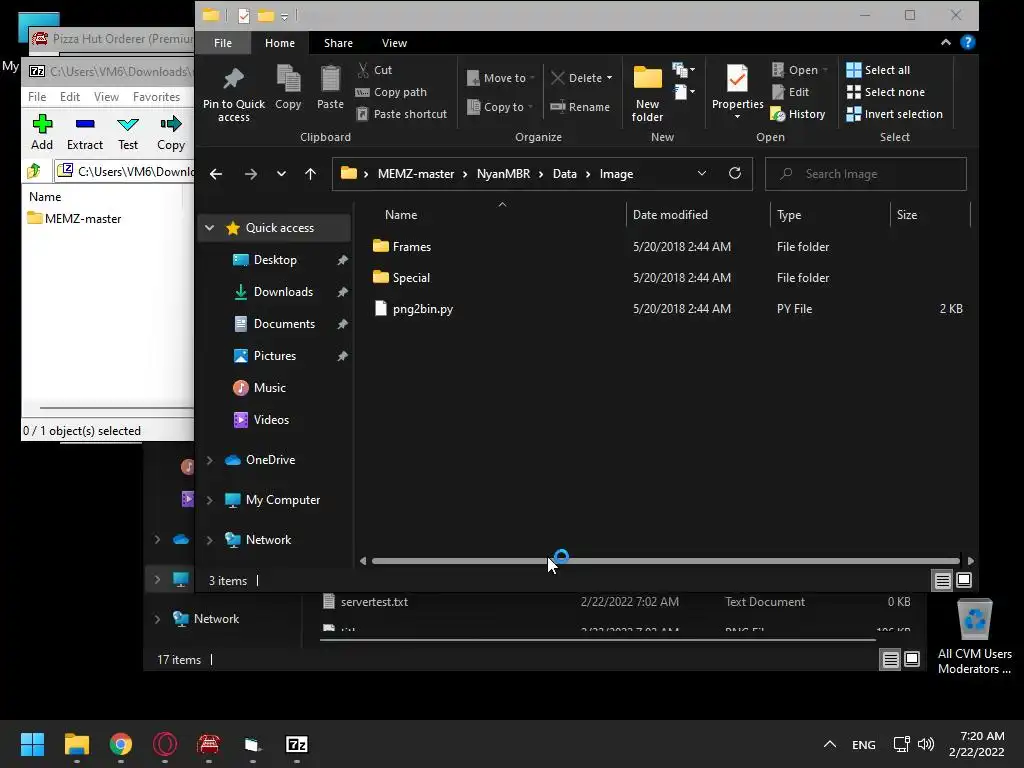Screen dimensions: 1024x768
Task: Expand the Delete dropdown arrow
Action: (x=609, y=78)
